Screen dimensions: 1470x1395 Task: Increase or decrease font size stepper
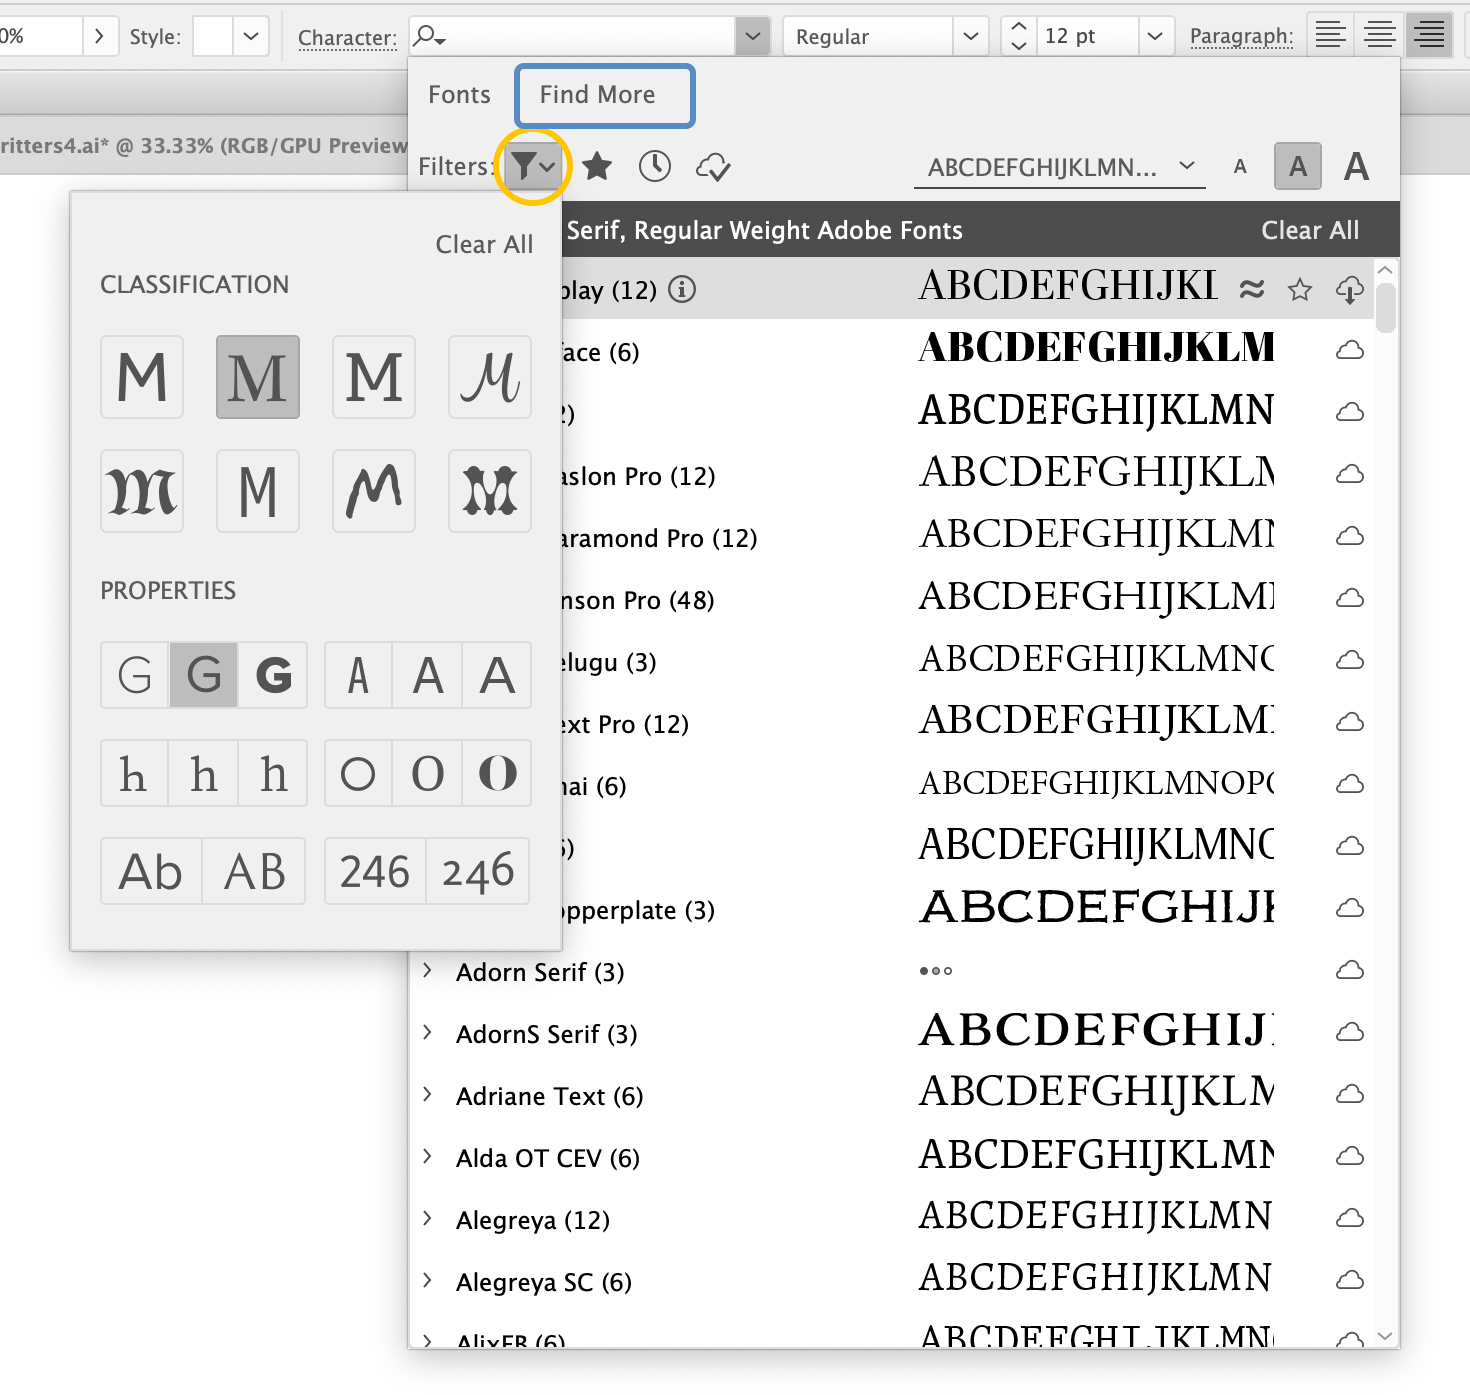click(1019, 36)
